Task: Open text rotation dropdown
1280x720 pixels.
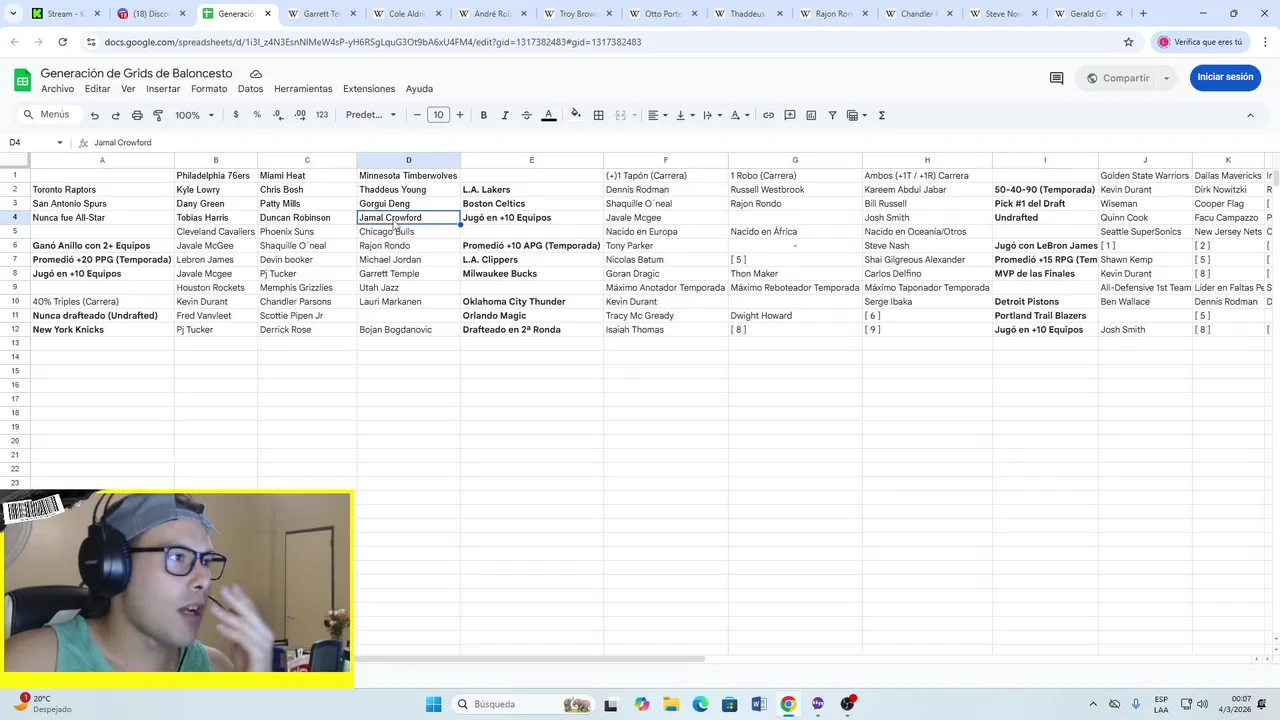Action: coord(740,115)
